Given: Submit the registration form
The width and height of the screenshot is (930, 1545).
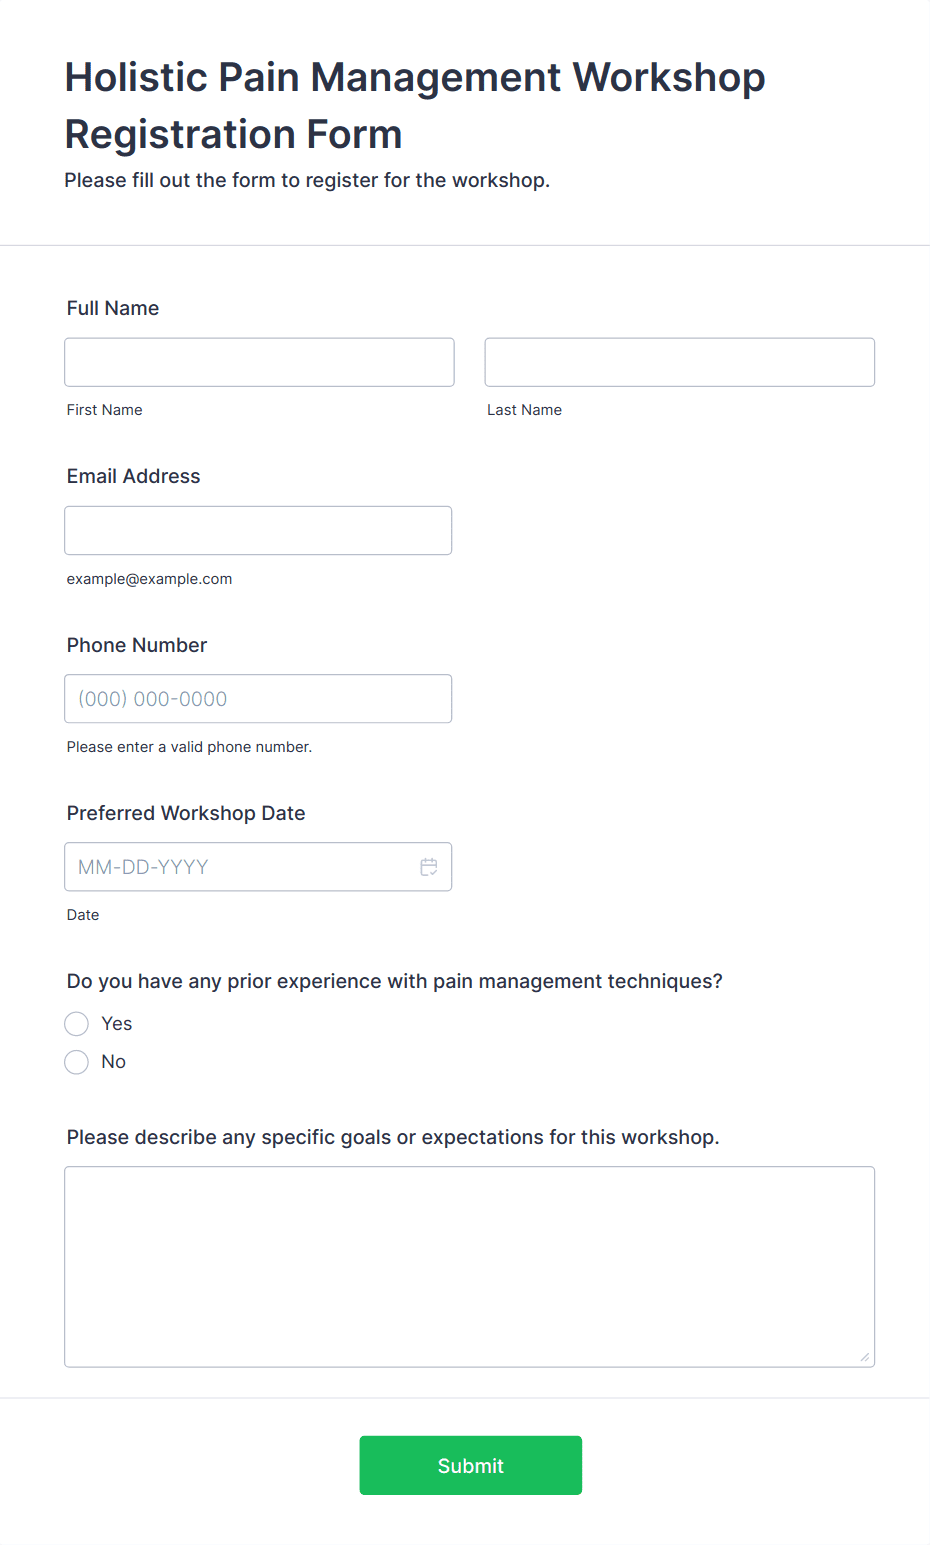Looking at the screenshot, I should (x=471, y=1466).
